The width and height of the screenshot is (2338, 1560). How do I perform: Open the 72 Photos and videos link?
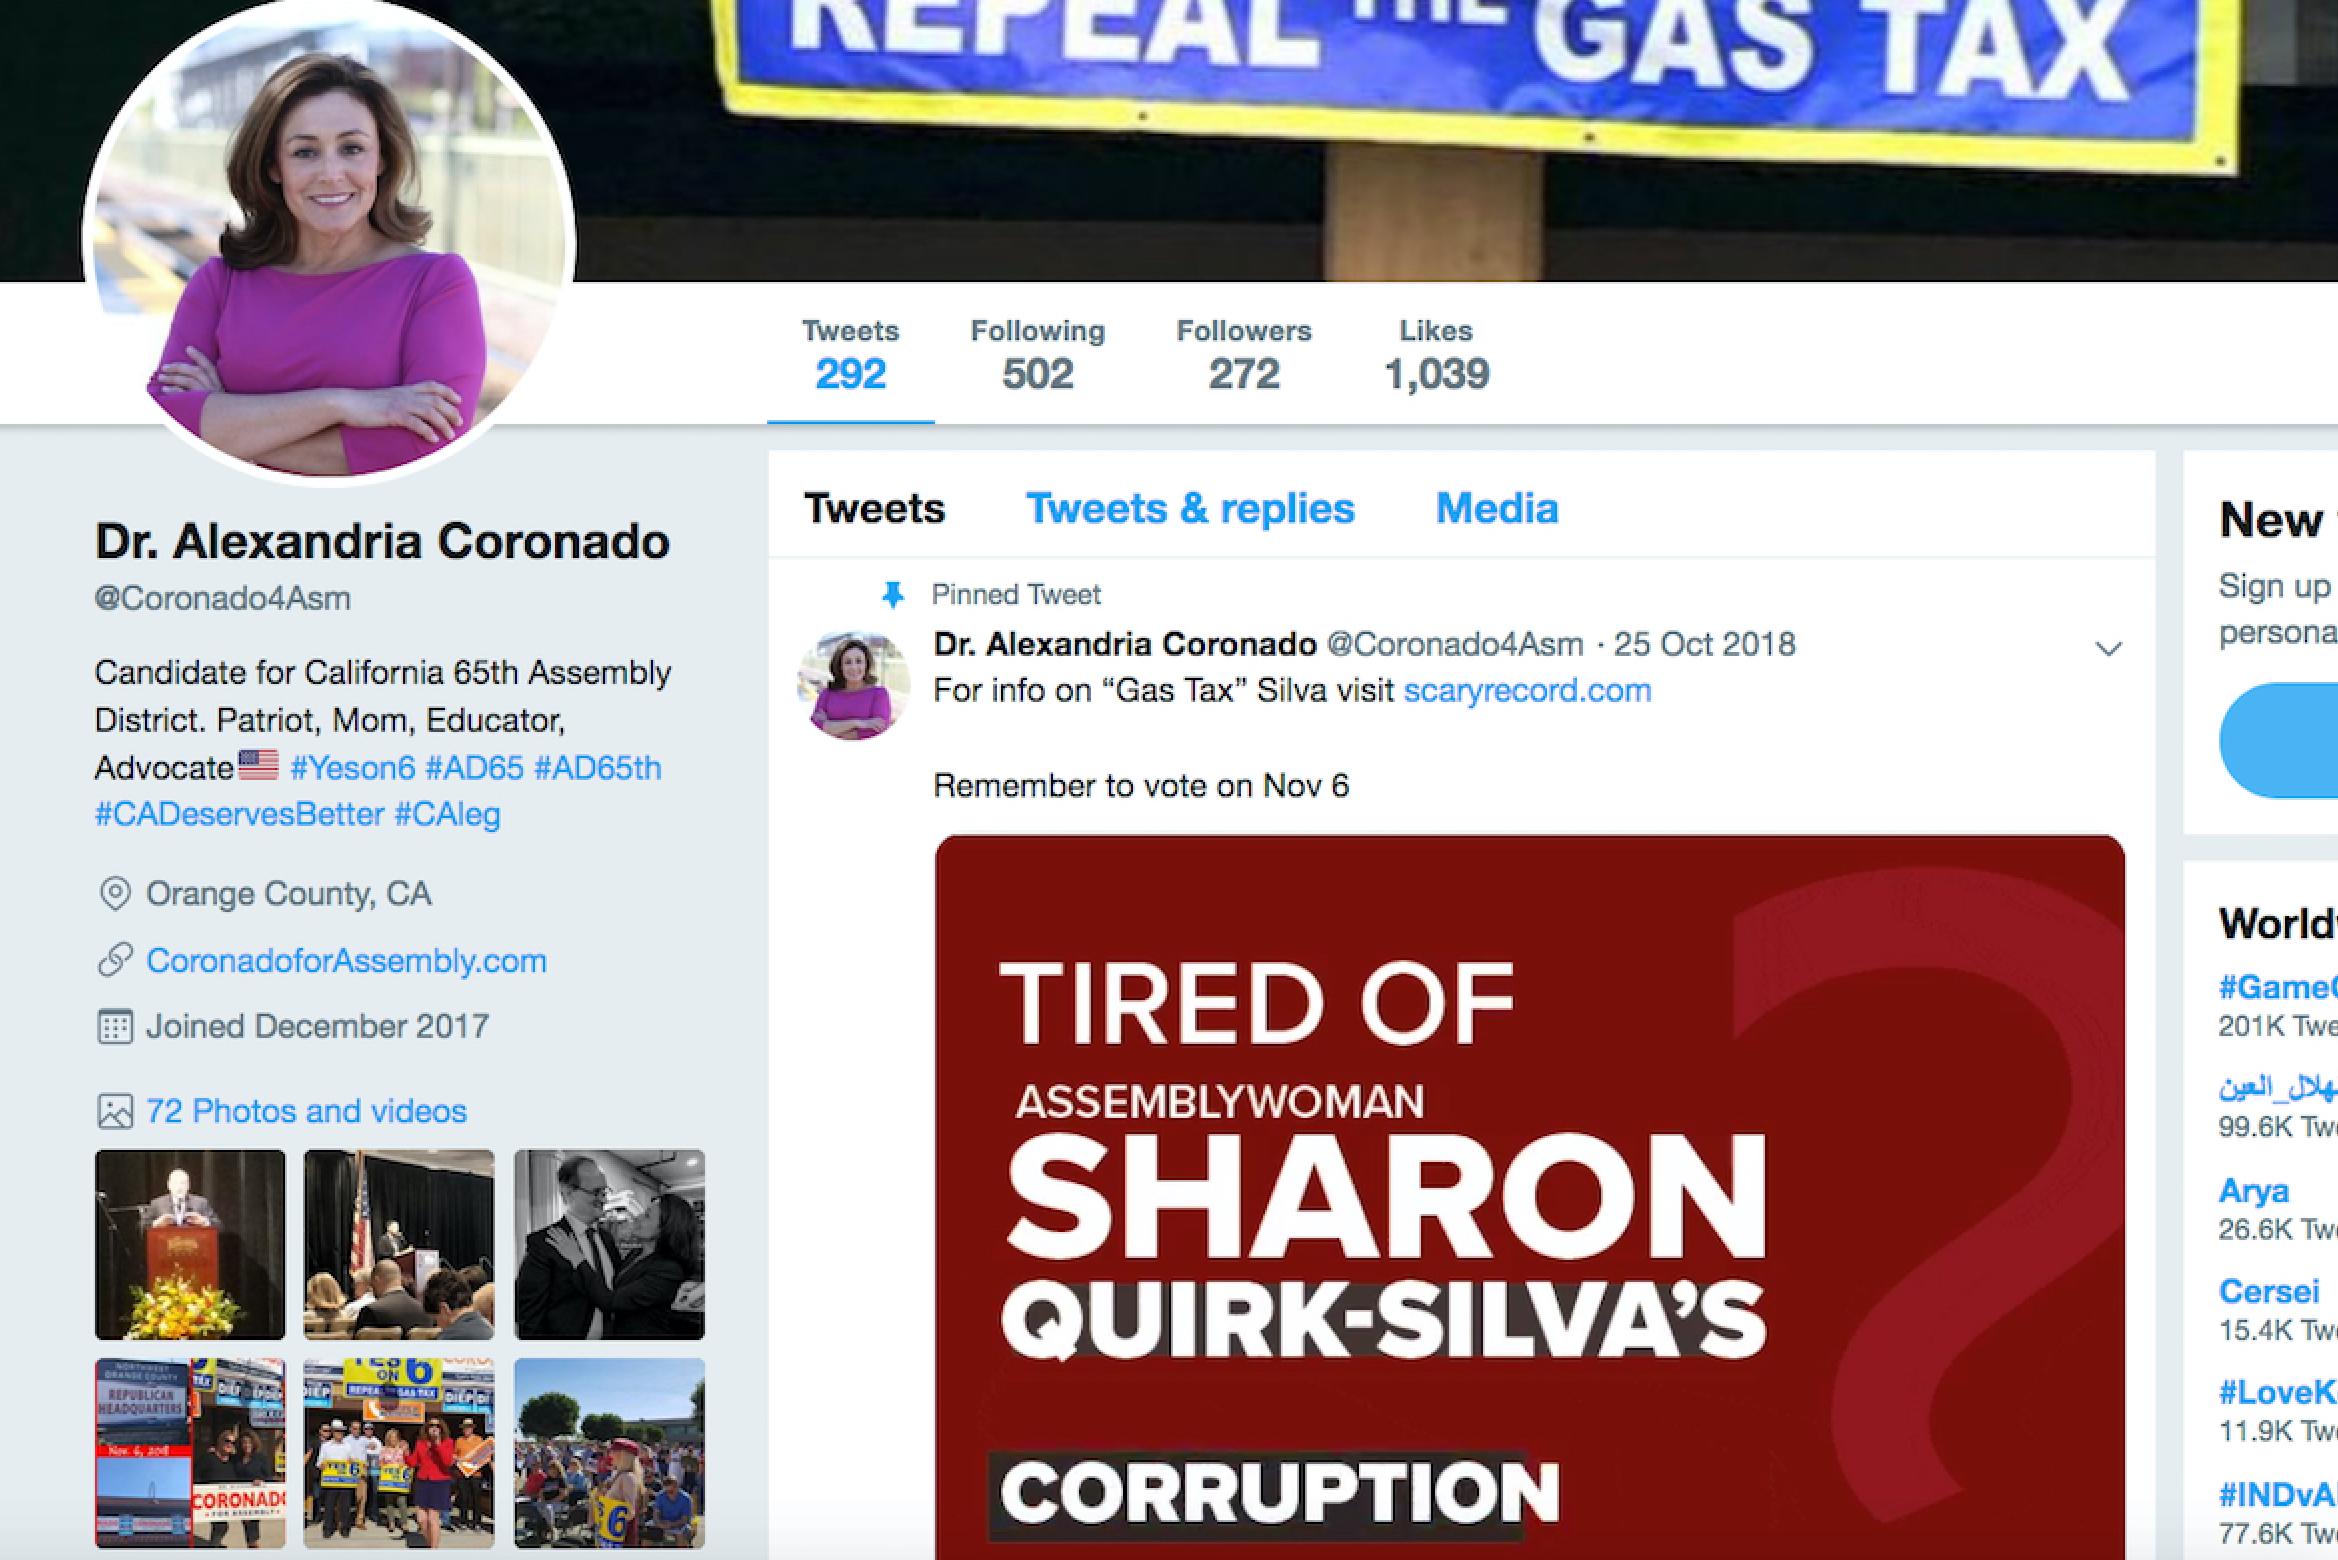tap(306, 1111)
